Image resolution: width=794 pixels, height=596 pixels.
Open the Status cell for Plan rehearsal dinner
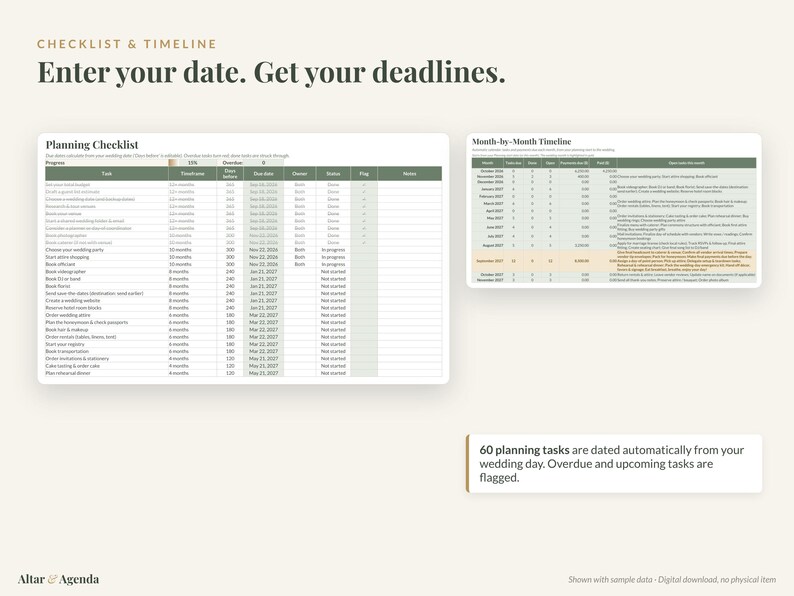[333, 373]
